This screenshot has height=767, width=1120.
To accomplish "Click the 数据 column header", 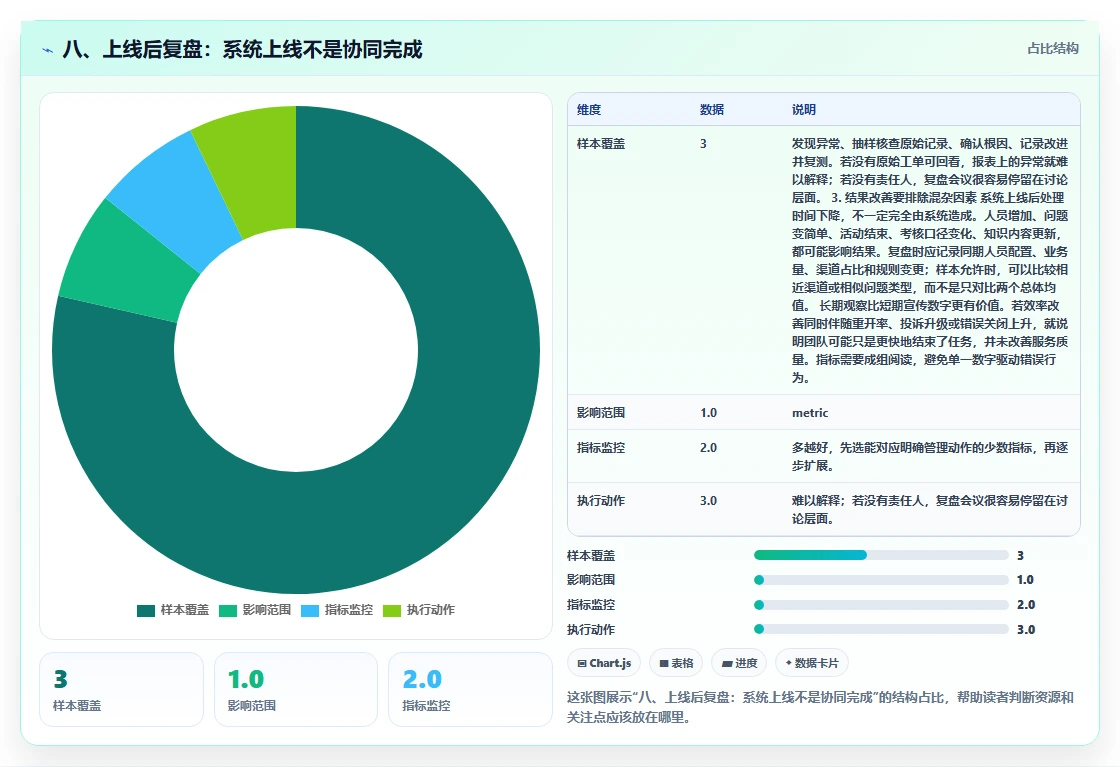I will 712,109.
